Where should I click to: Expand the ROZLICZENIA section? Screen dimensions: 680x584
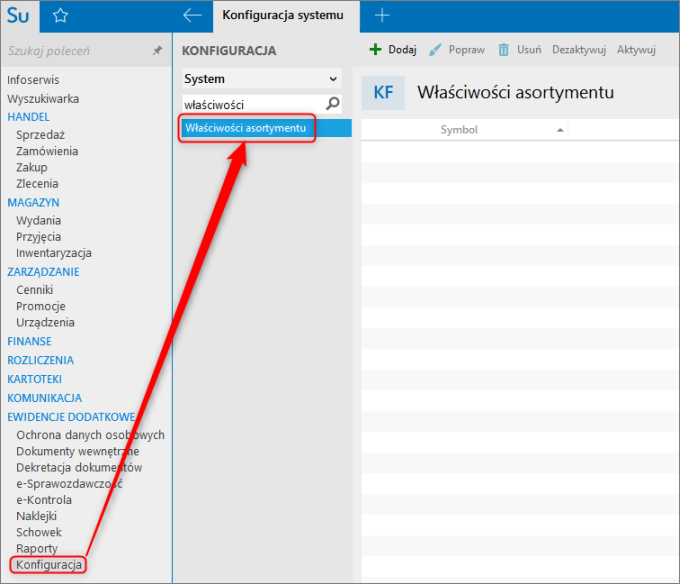40,360
